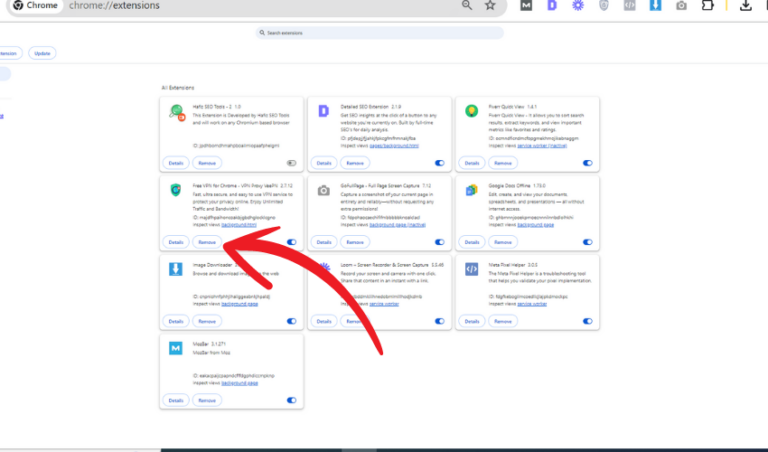Disable the Free VPN for Chrome extension

[x=292, y=242]
